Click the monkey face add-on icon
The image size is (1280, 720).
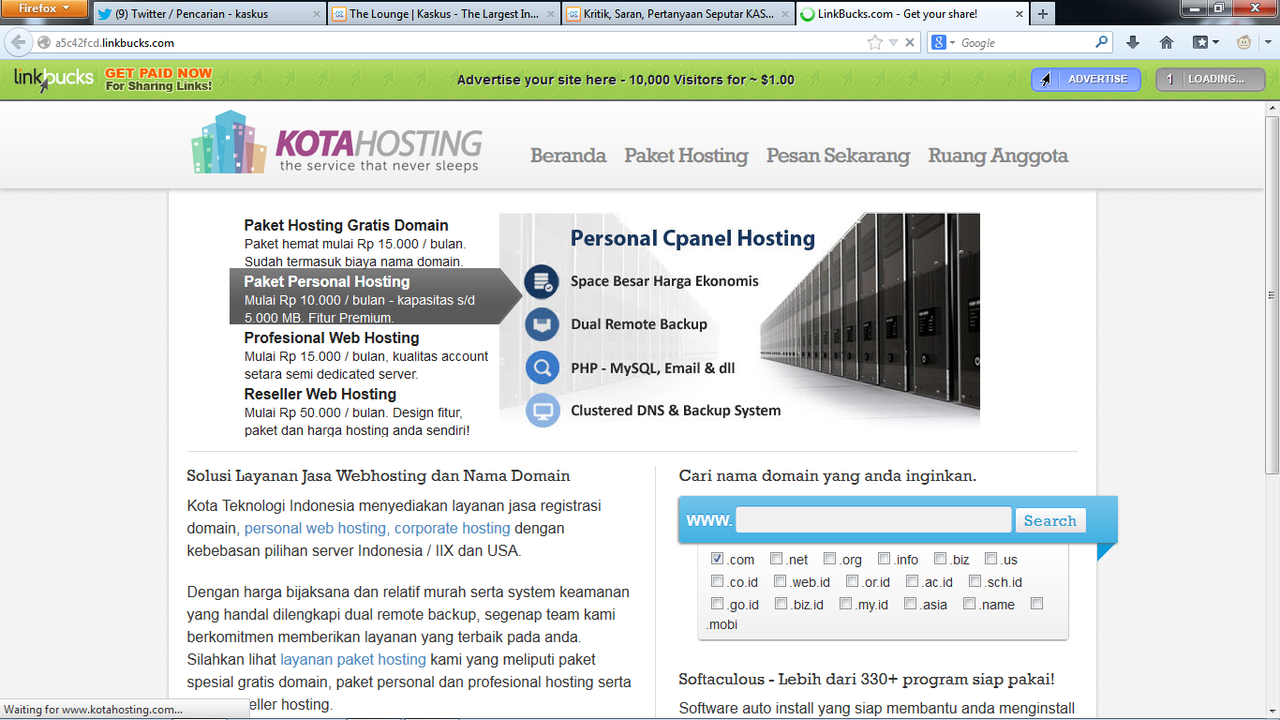click(x=1244, y=43)
